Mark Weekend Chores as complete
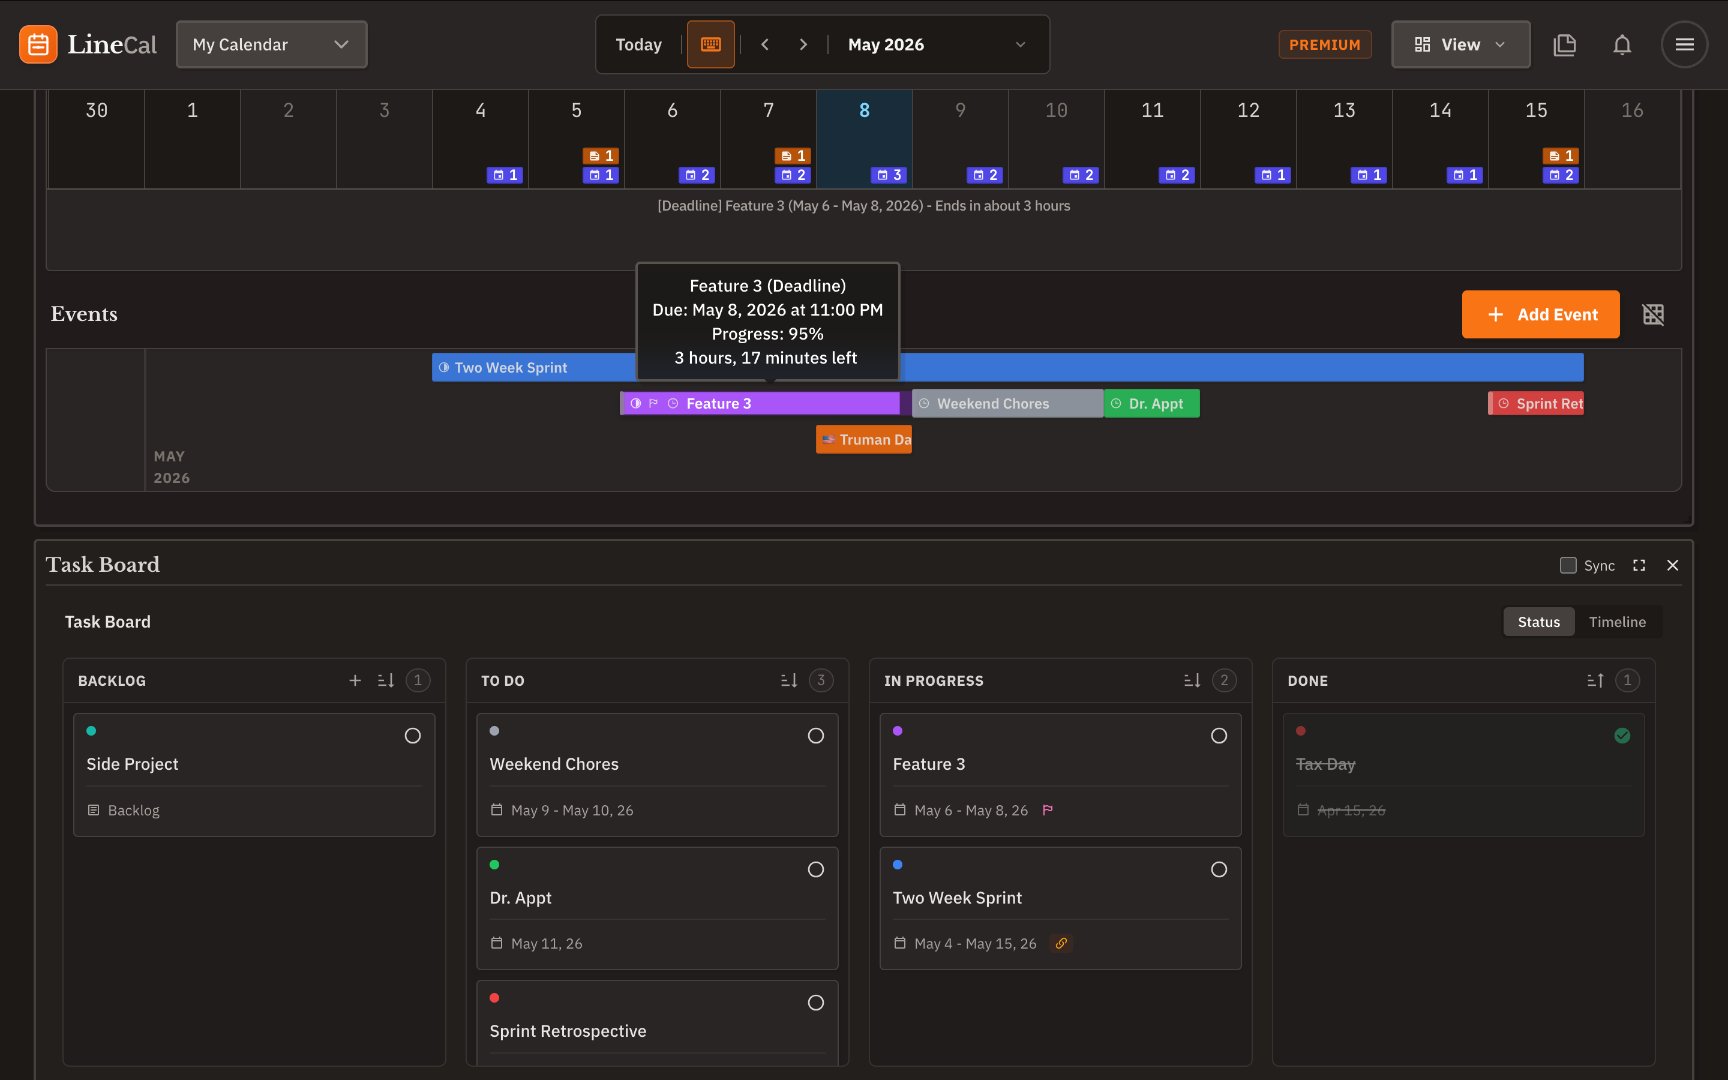Viewport: 1728px width, 1080px height. click(x=816, y=736)
